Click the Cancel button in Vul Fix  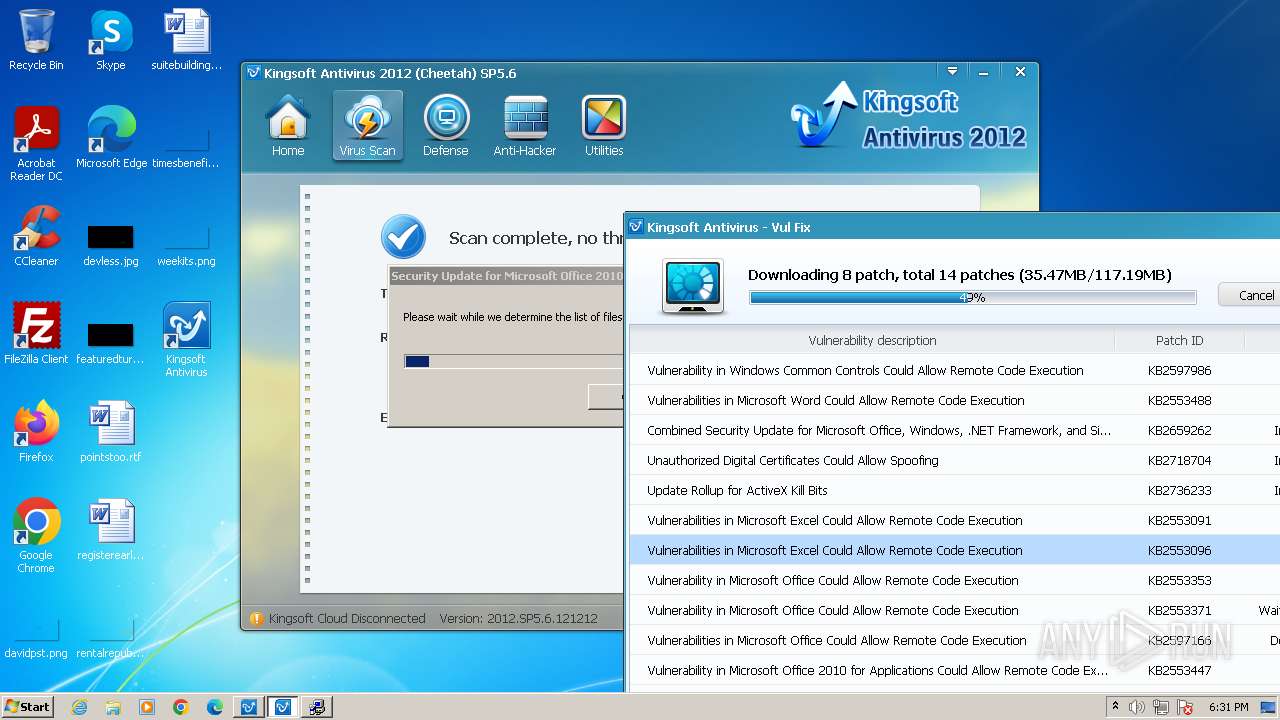1250,295
